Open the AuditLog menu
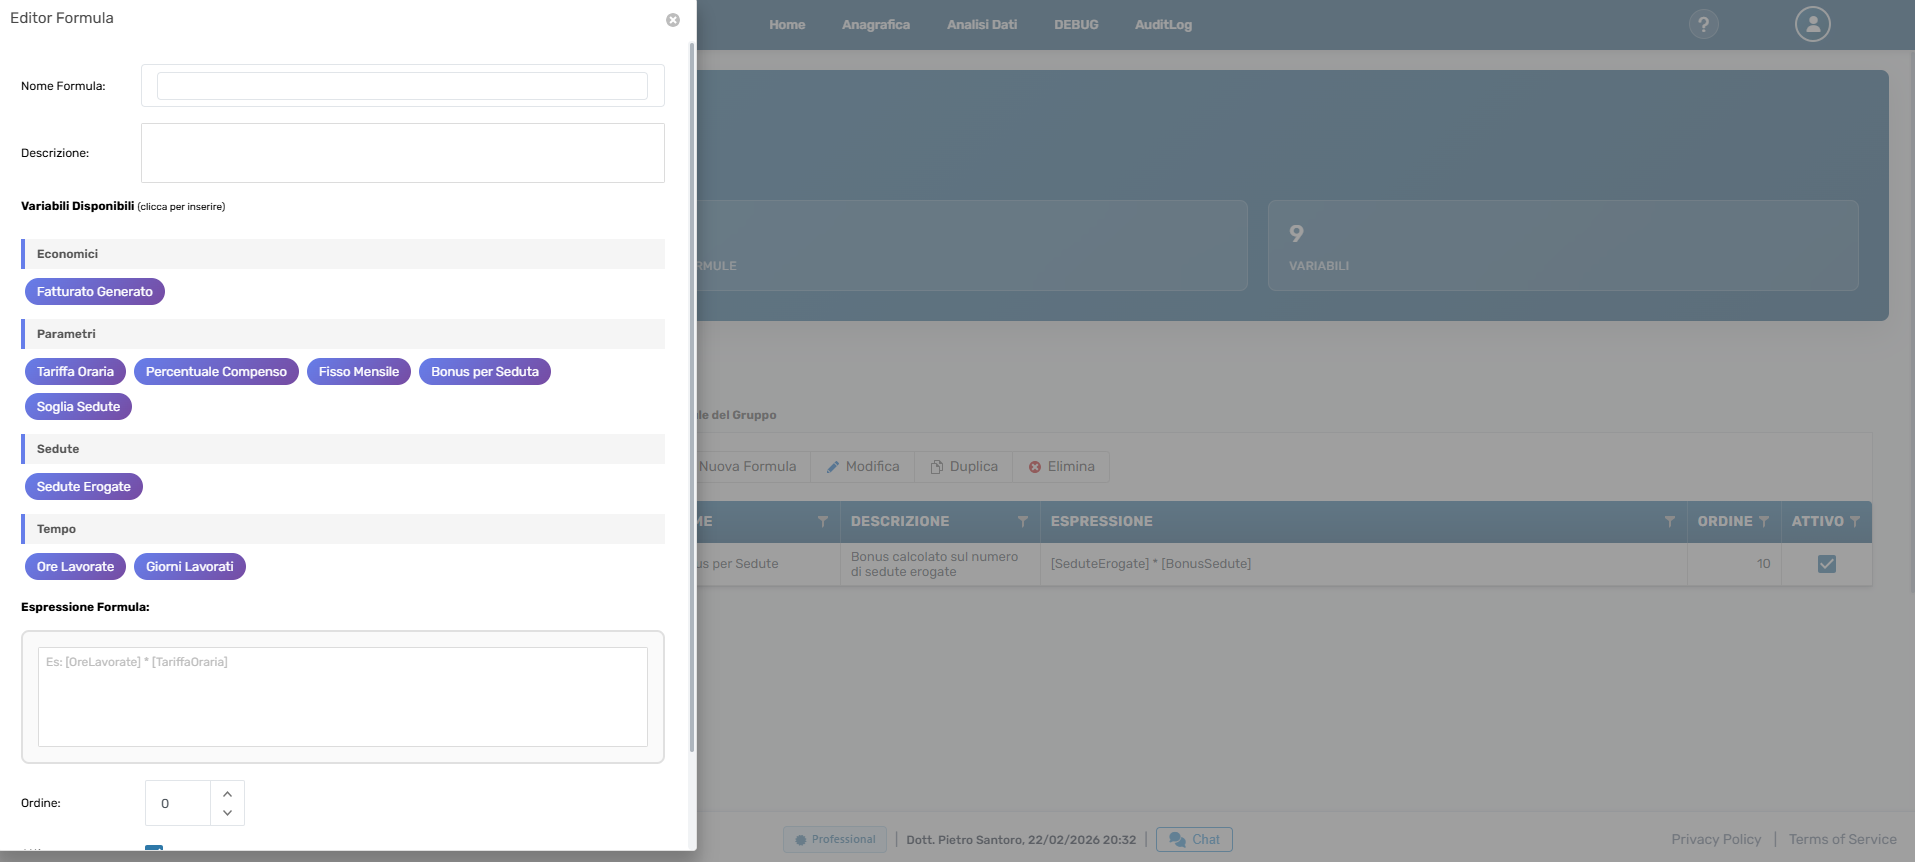This screenshot has height=862, width=1915. point(1163,25)
